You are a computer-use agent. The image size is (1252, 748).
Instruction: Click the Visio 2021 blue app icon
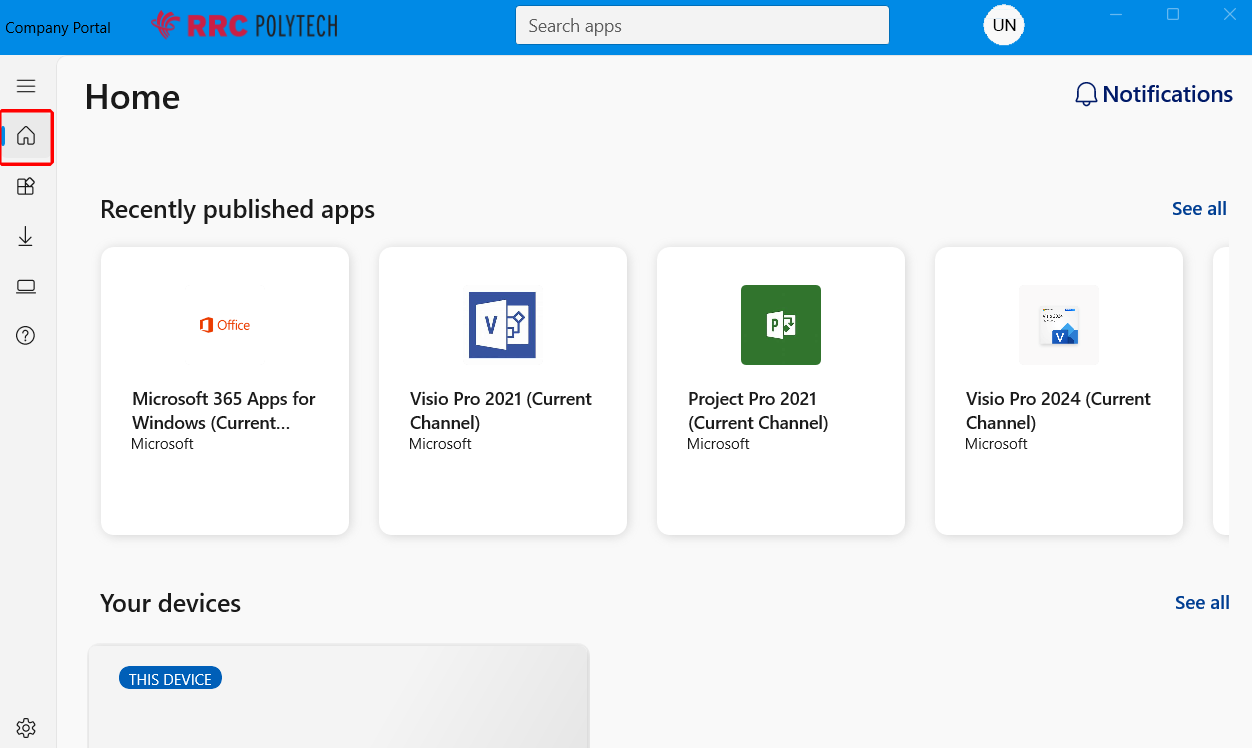pyautogui.click(x=502, y=325)
